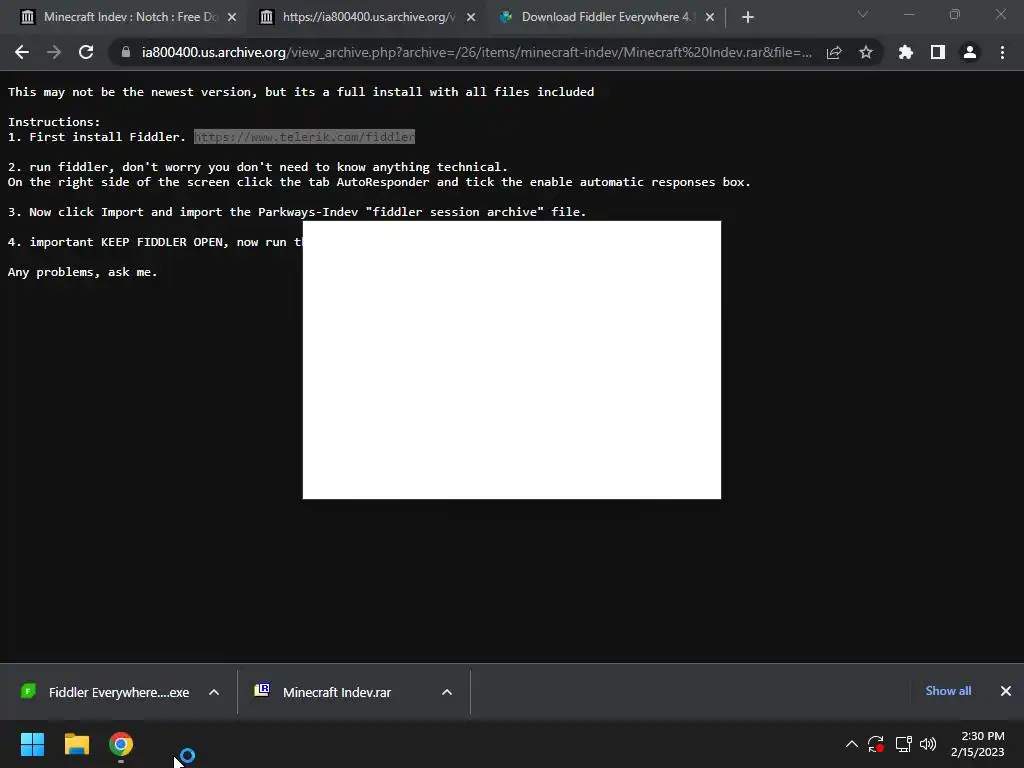
Task: Expand Fiddler Everywhere download options
Action: tap(214, 692)
